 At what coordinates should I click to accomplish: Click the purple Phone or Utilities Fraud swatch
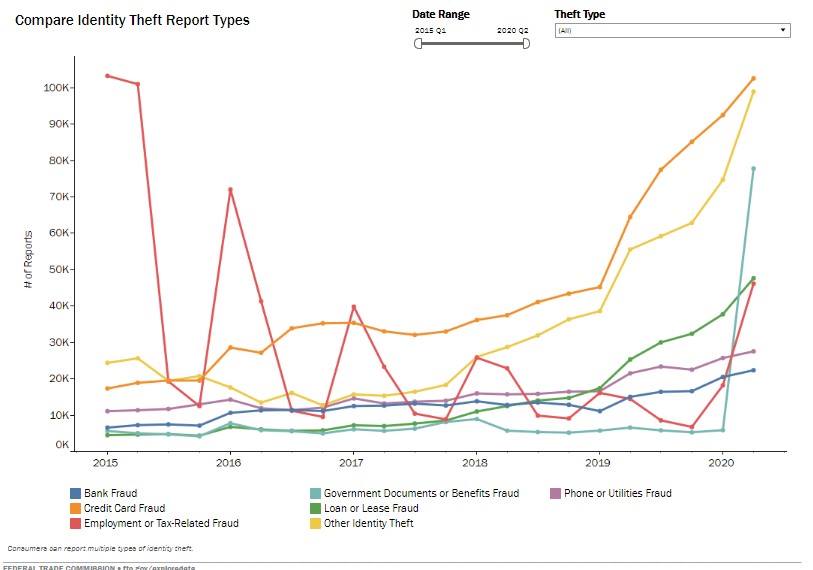556,493
